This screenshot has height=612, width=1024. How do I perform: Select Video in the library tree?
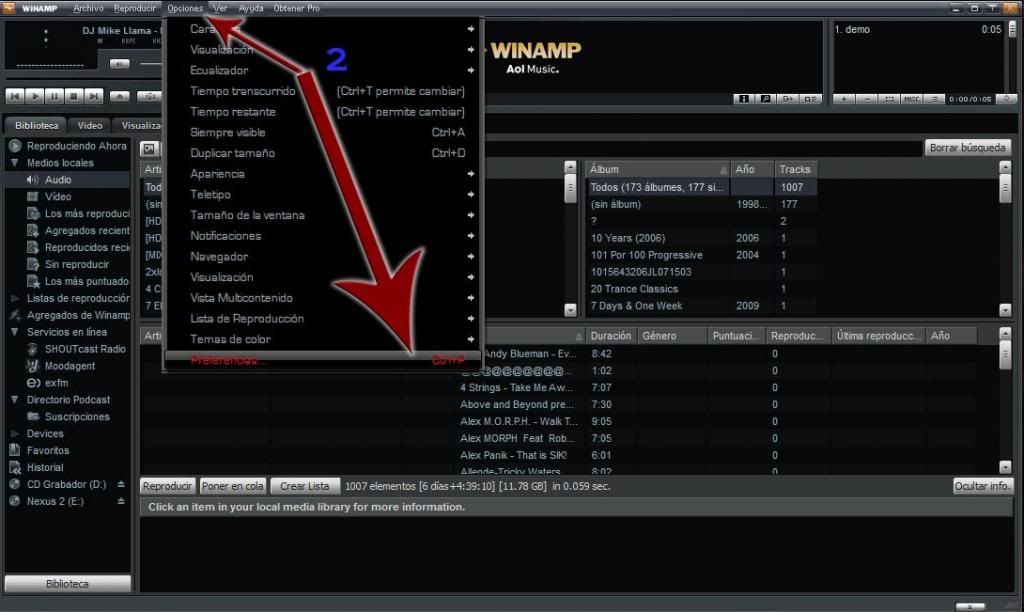point(57,197)
